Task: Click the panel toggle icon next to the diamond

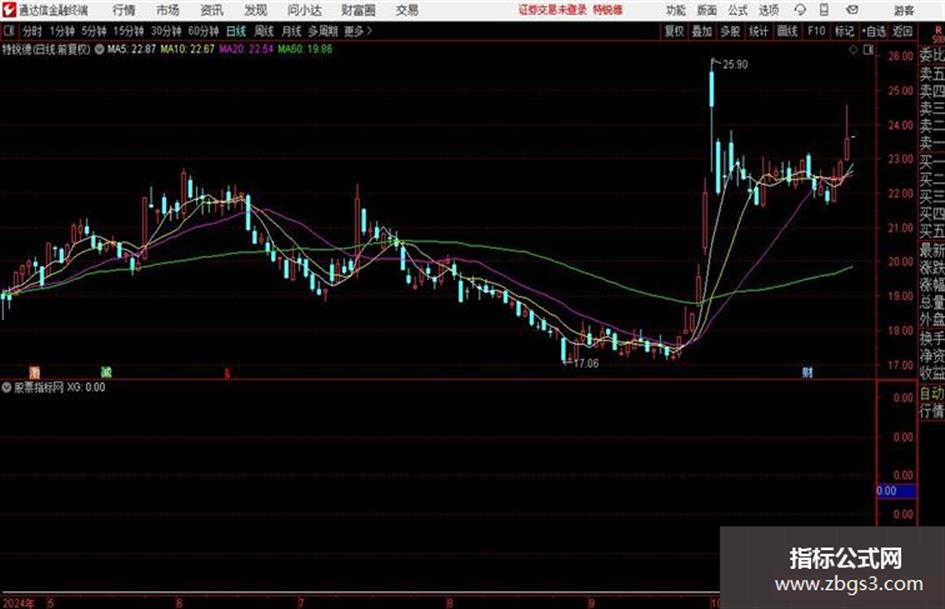Action: pos(868,50)
